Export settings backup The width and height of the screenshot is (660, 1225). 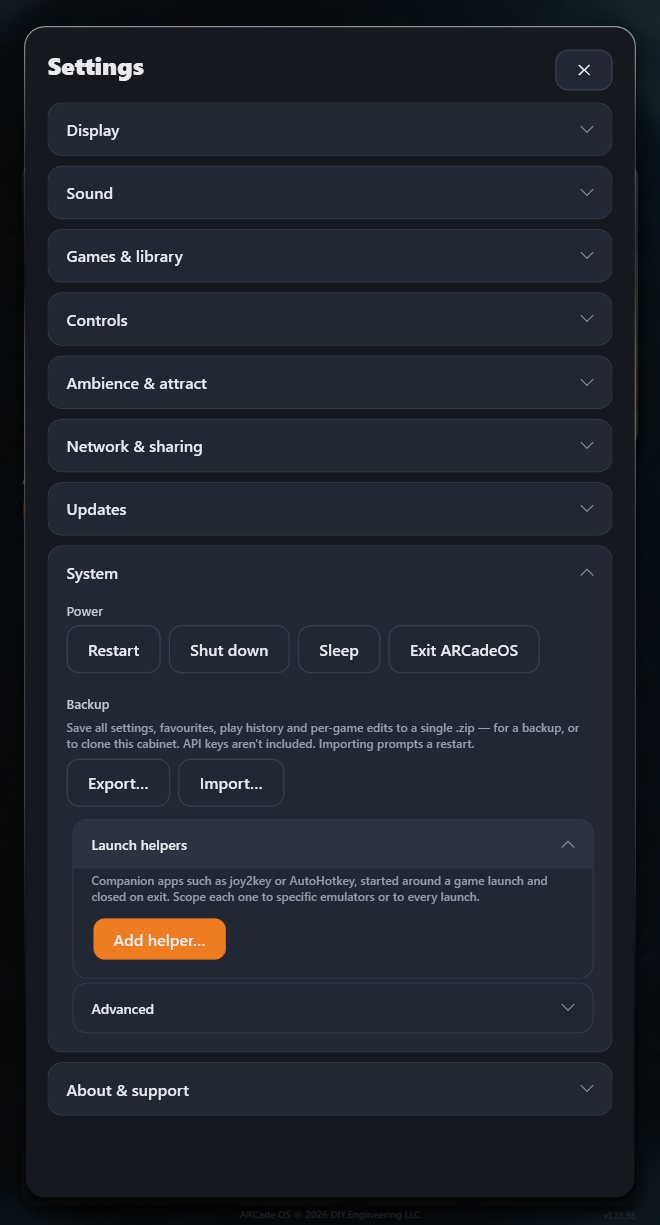coord(118,783)
